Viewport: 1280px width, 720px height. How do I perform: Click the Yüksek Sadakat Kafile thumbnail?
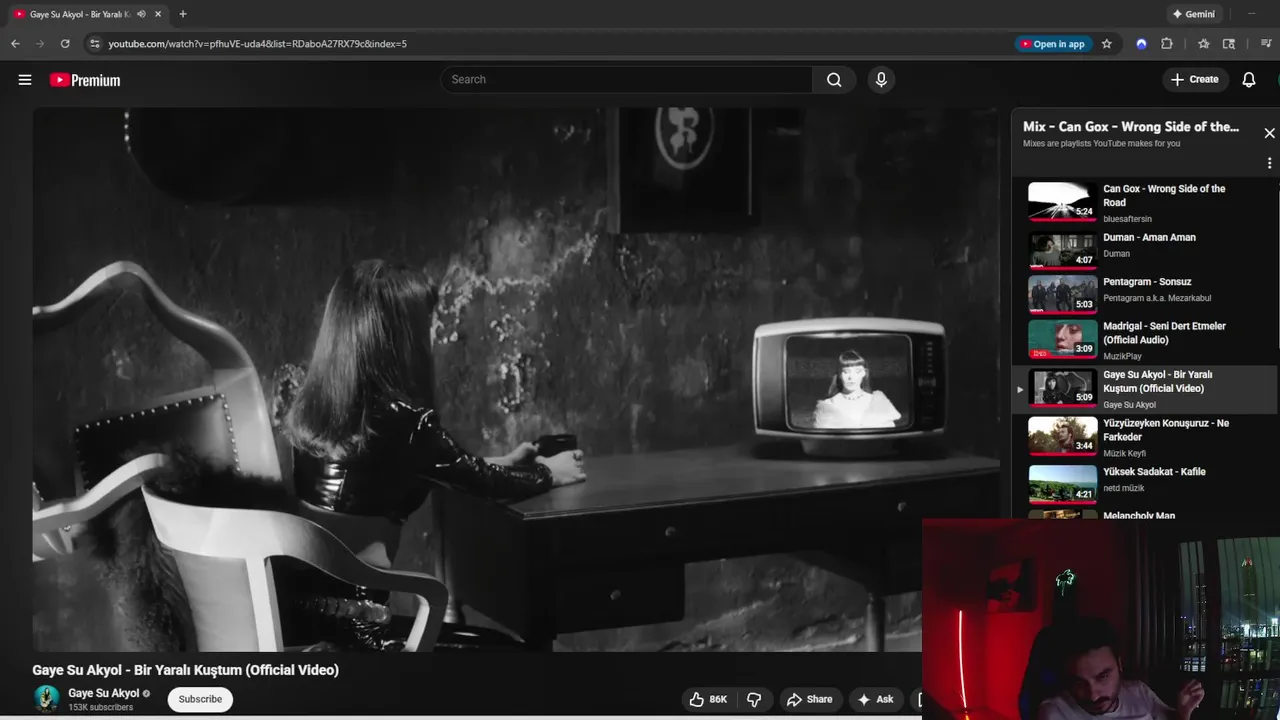click(x=1062, y=484)
